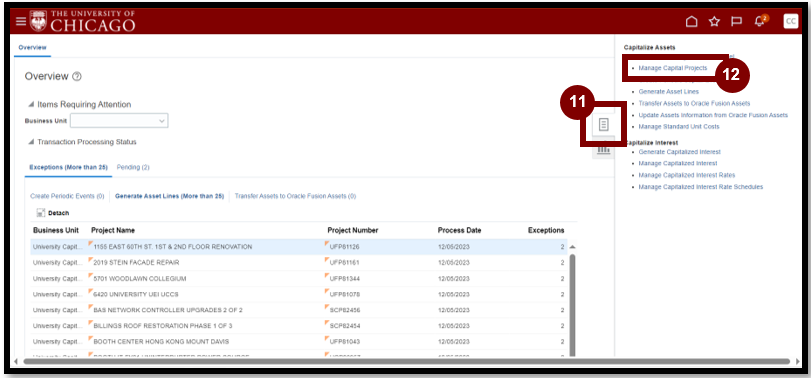Open Generate Asset Lines task link

668,92
